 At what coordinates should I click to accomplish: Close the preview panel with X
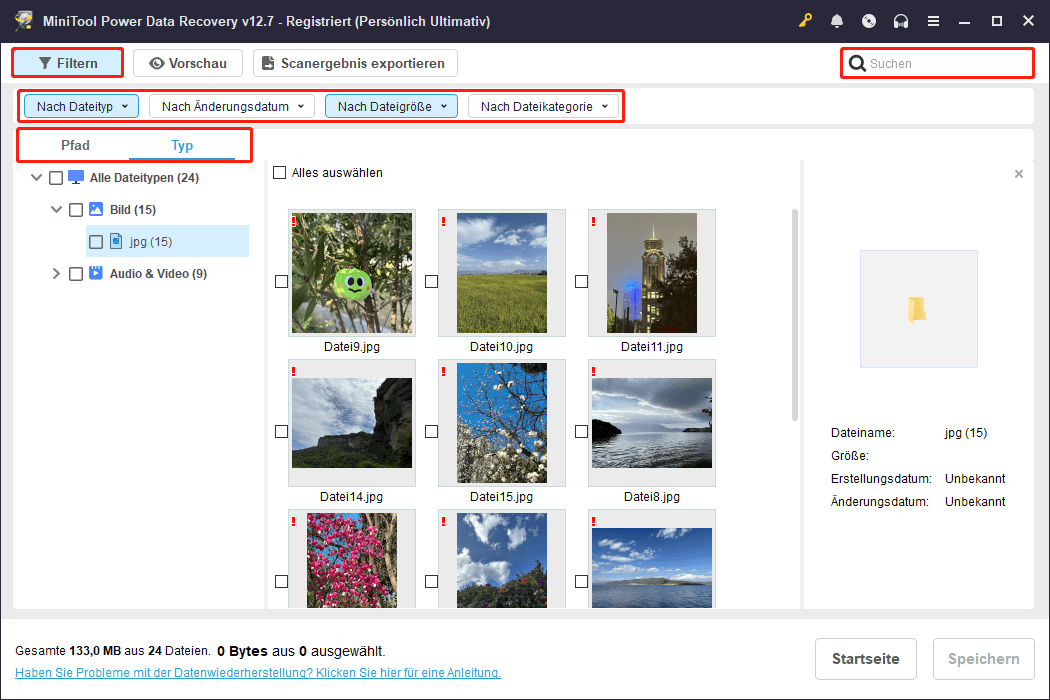[1019, 174]
